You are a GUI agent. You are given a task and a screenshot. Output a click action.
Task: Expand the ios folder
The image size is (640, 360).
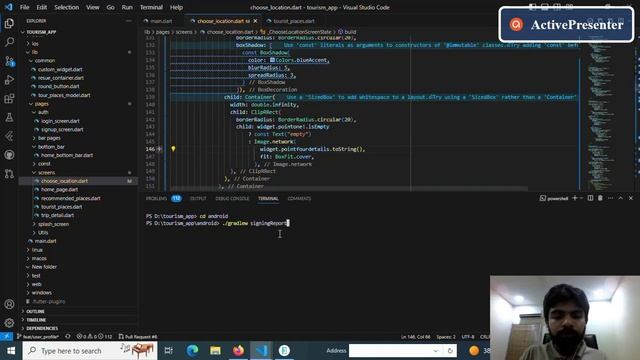click(35, 43)
